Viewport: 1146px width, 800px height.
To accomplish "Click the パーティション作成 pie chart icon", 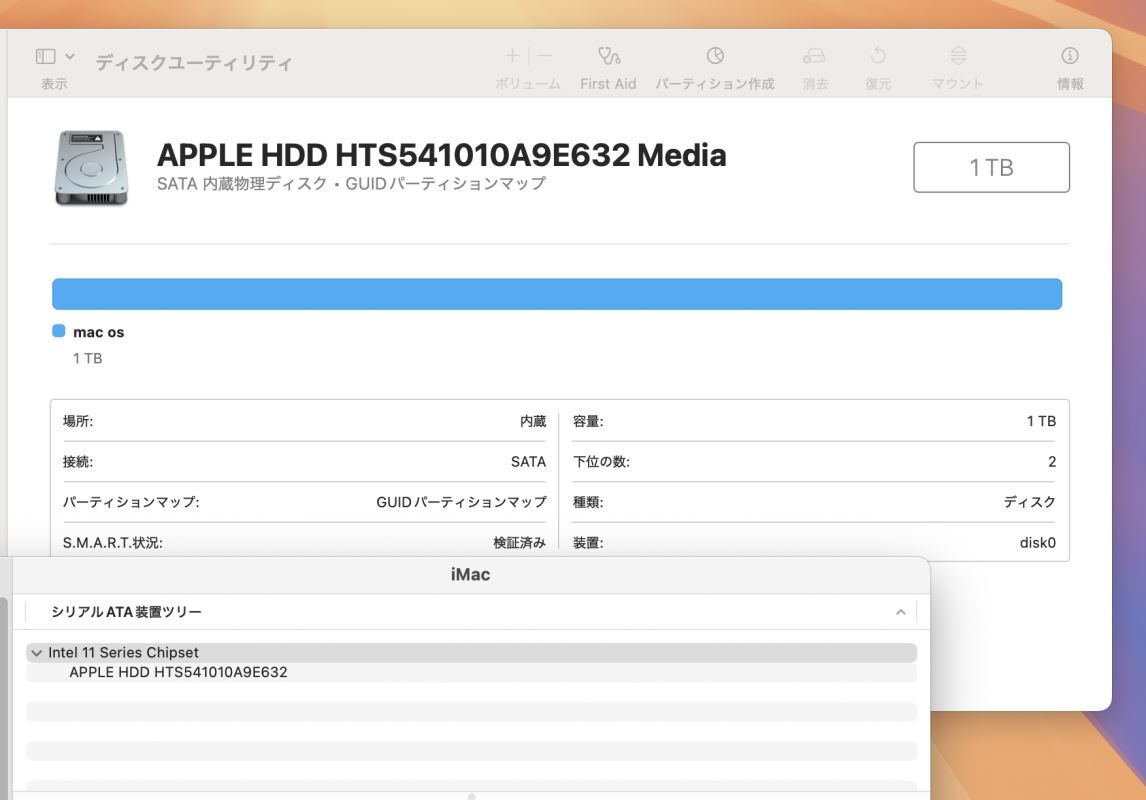I will click(x=714, y=56).
